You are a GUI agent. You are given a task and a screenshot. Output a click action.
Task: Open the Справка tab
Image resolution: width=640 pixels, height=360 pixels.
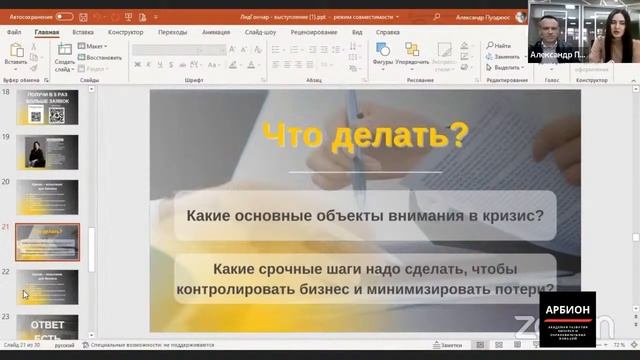coord(387,32)
